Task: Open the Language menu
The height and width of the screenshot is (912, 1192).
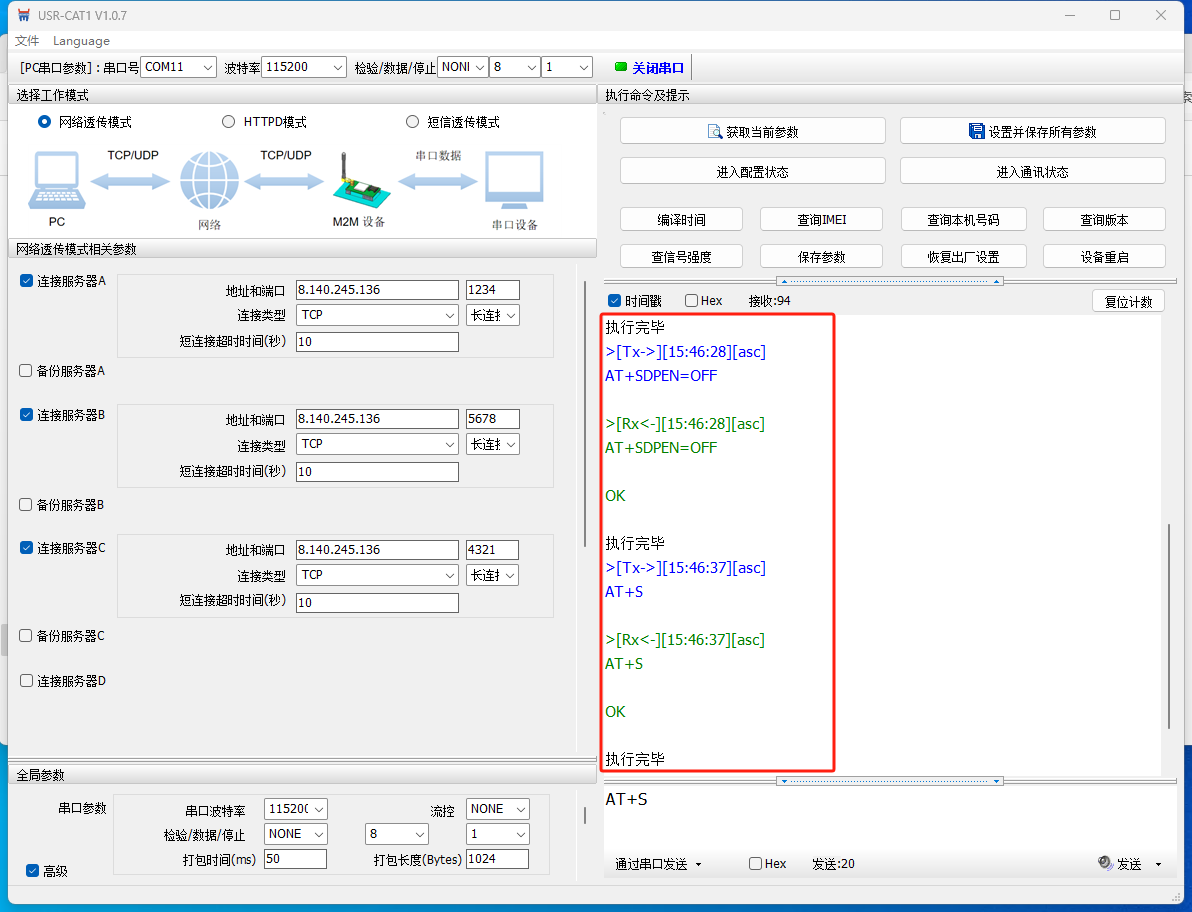Action: point(81,41)
